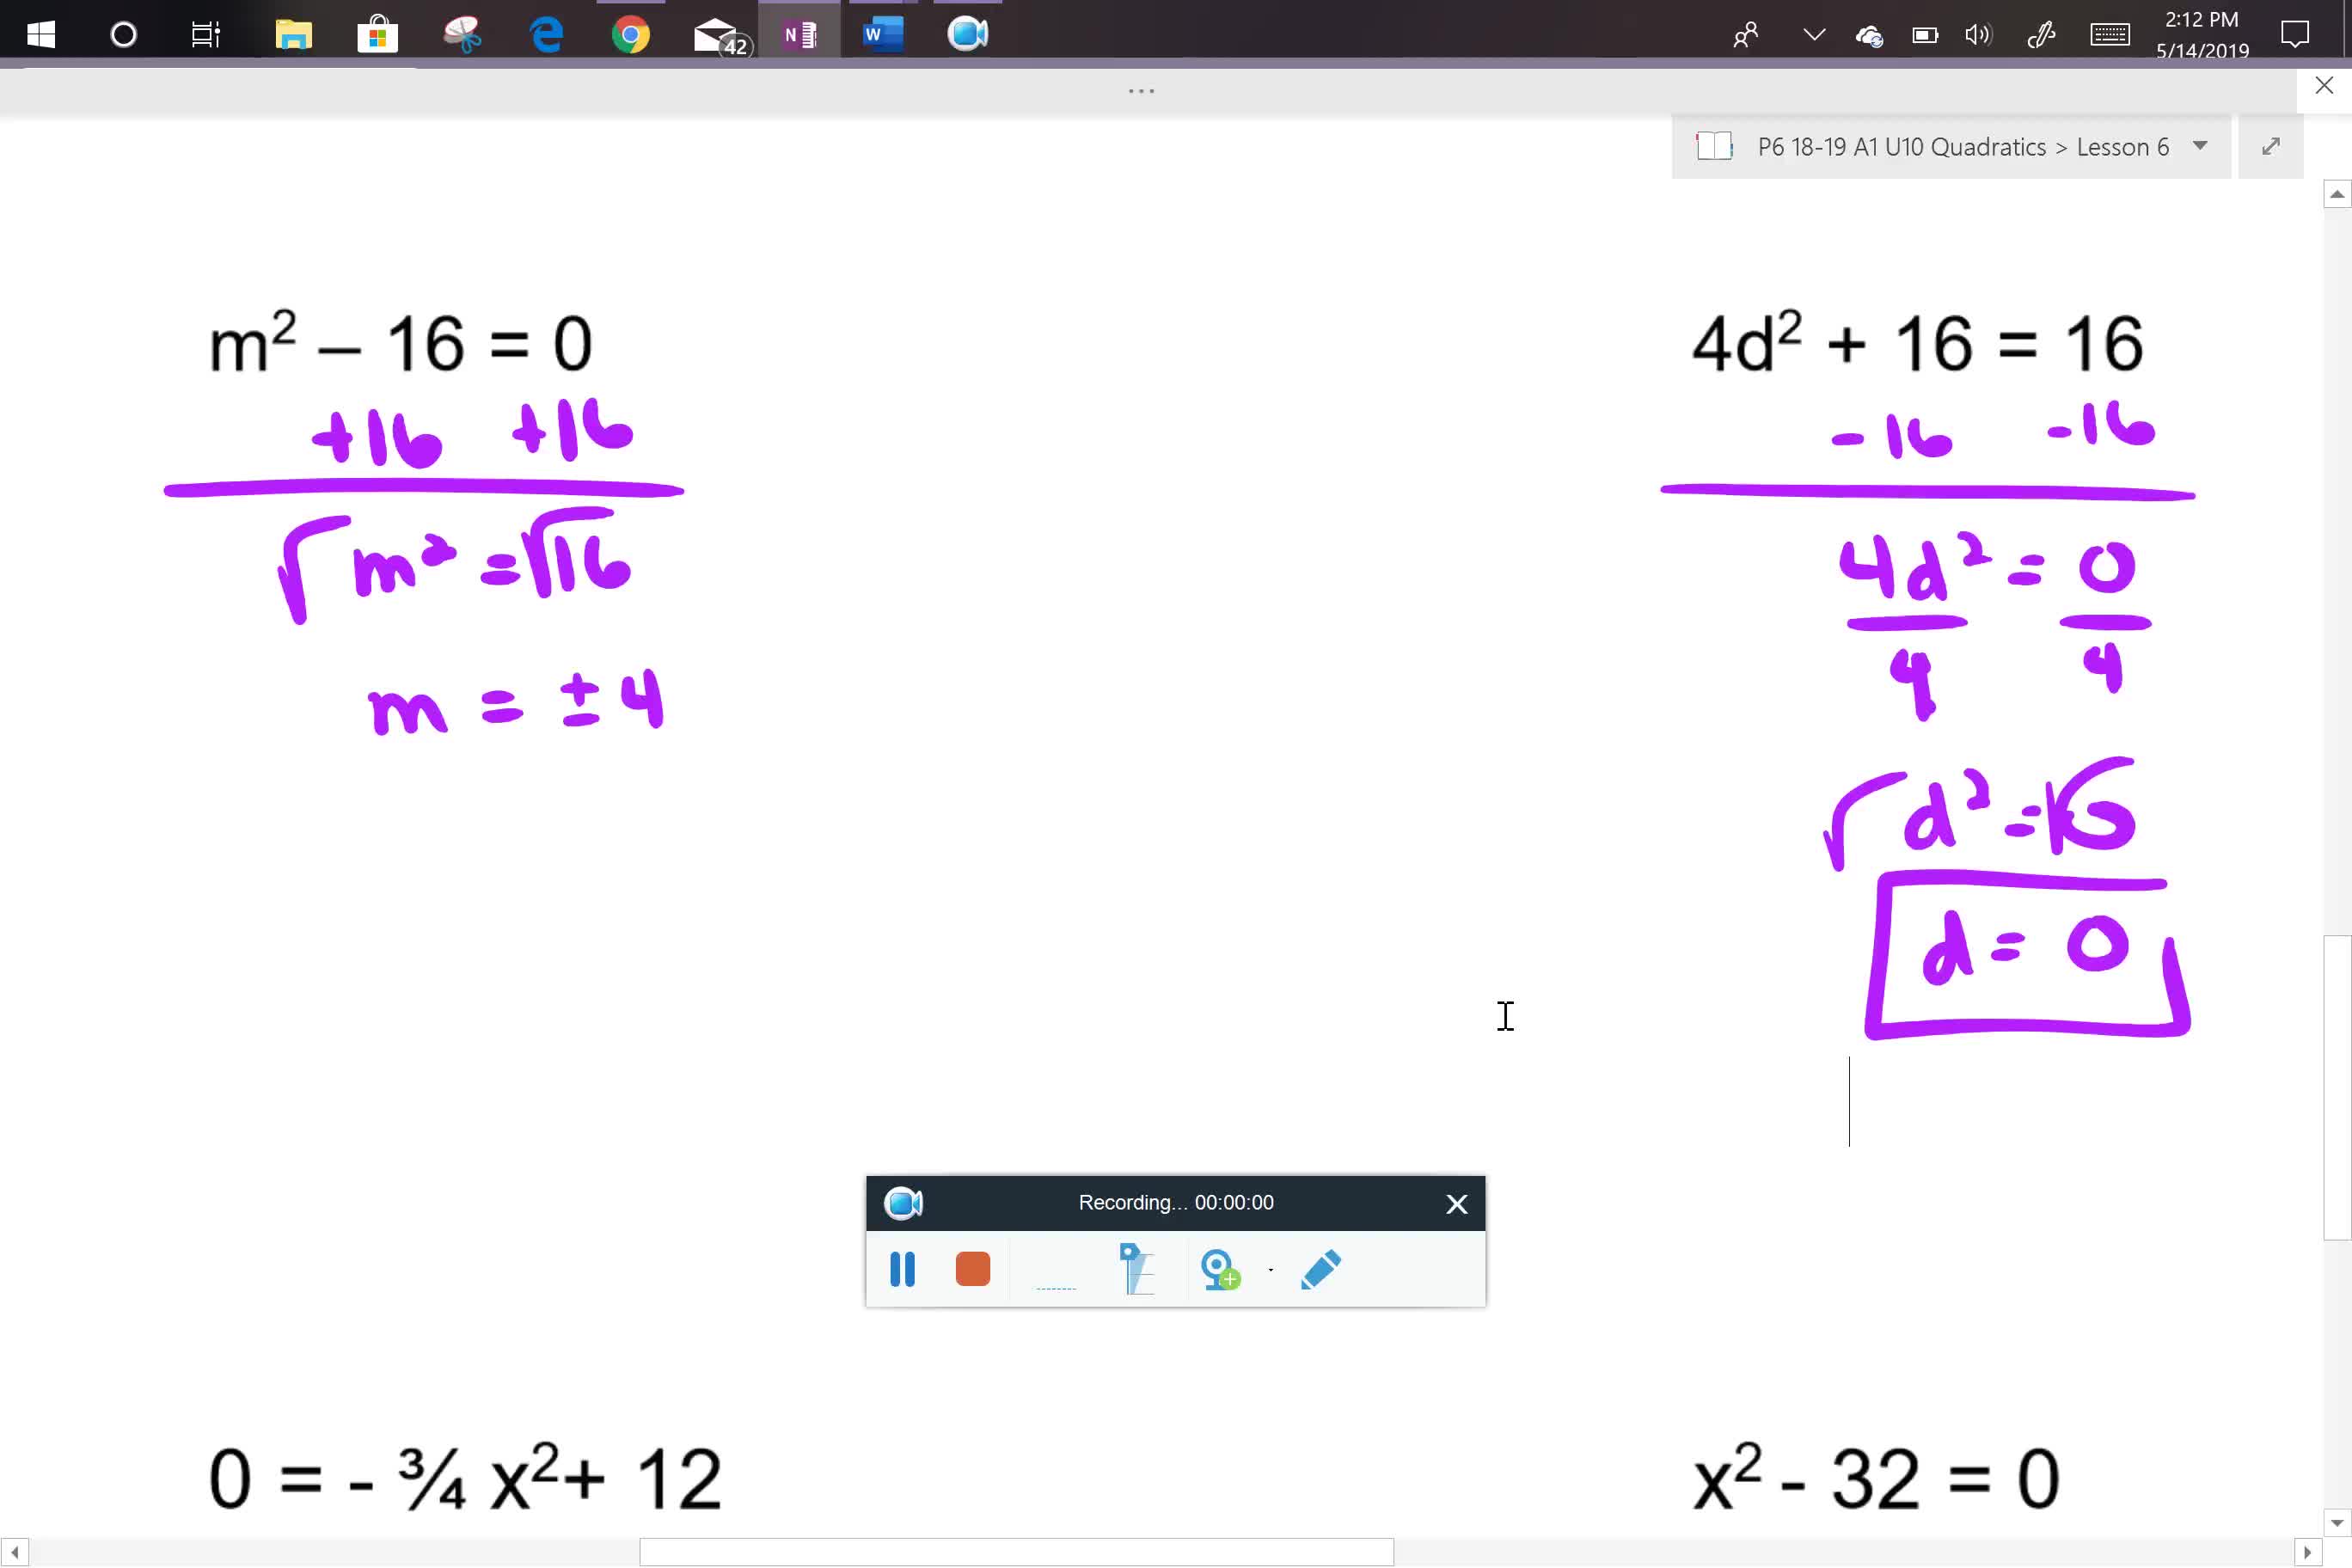Toggle full page view with the expand arrows
The height and width of the screenshot is (1568, 2352).
pos(2271,146)
